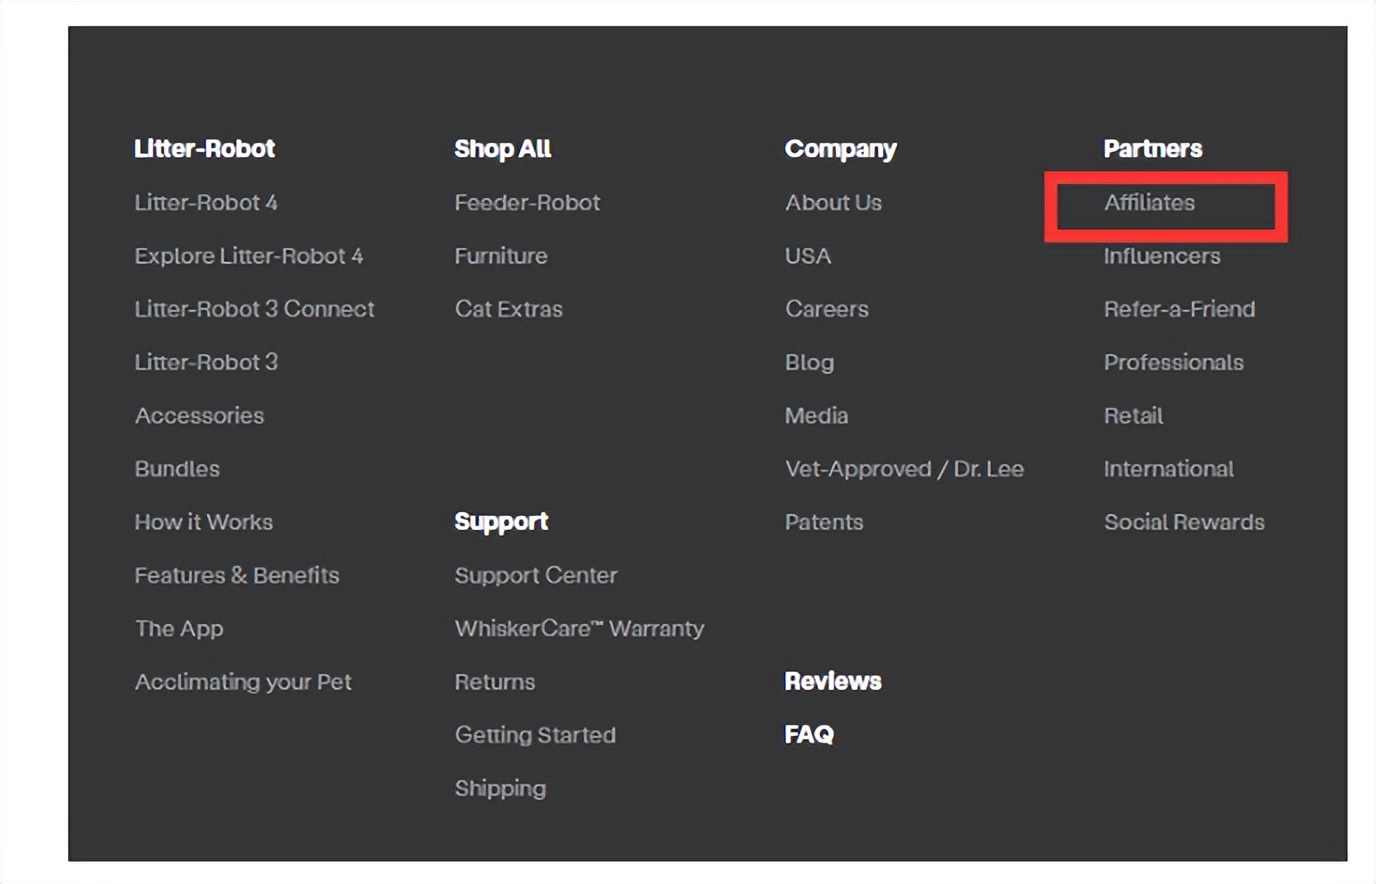Screen dimensions: 1376x884
Task: Open Vet-Approved / Dr. Lee link
Action: coord(904,469)
